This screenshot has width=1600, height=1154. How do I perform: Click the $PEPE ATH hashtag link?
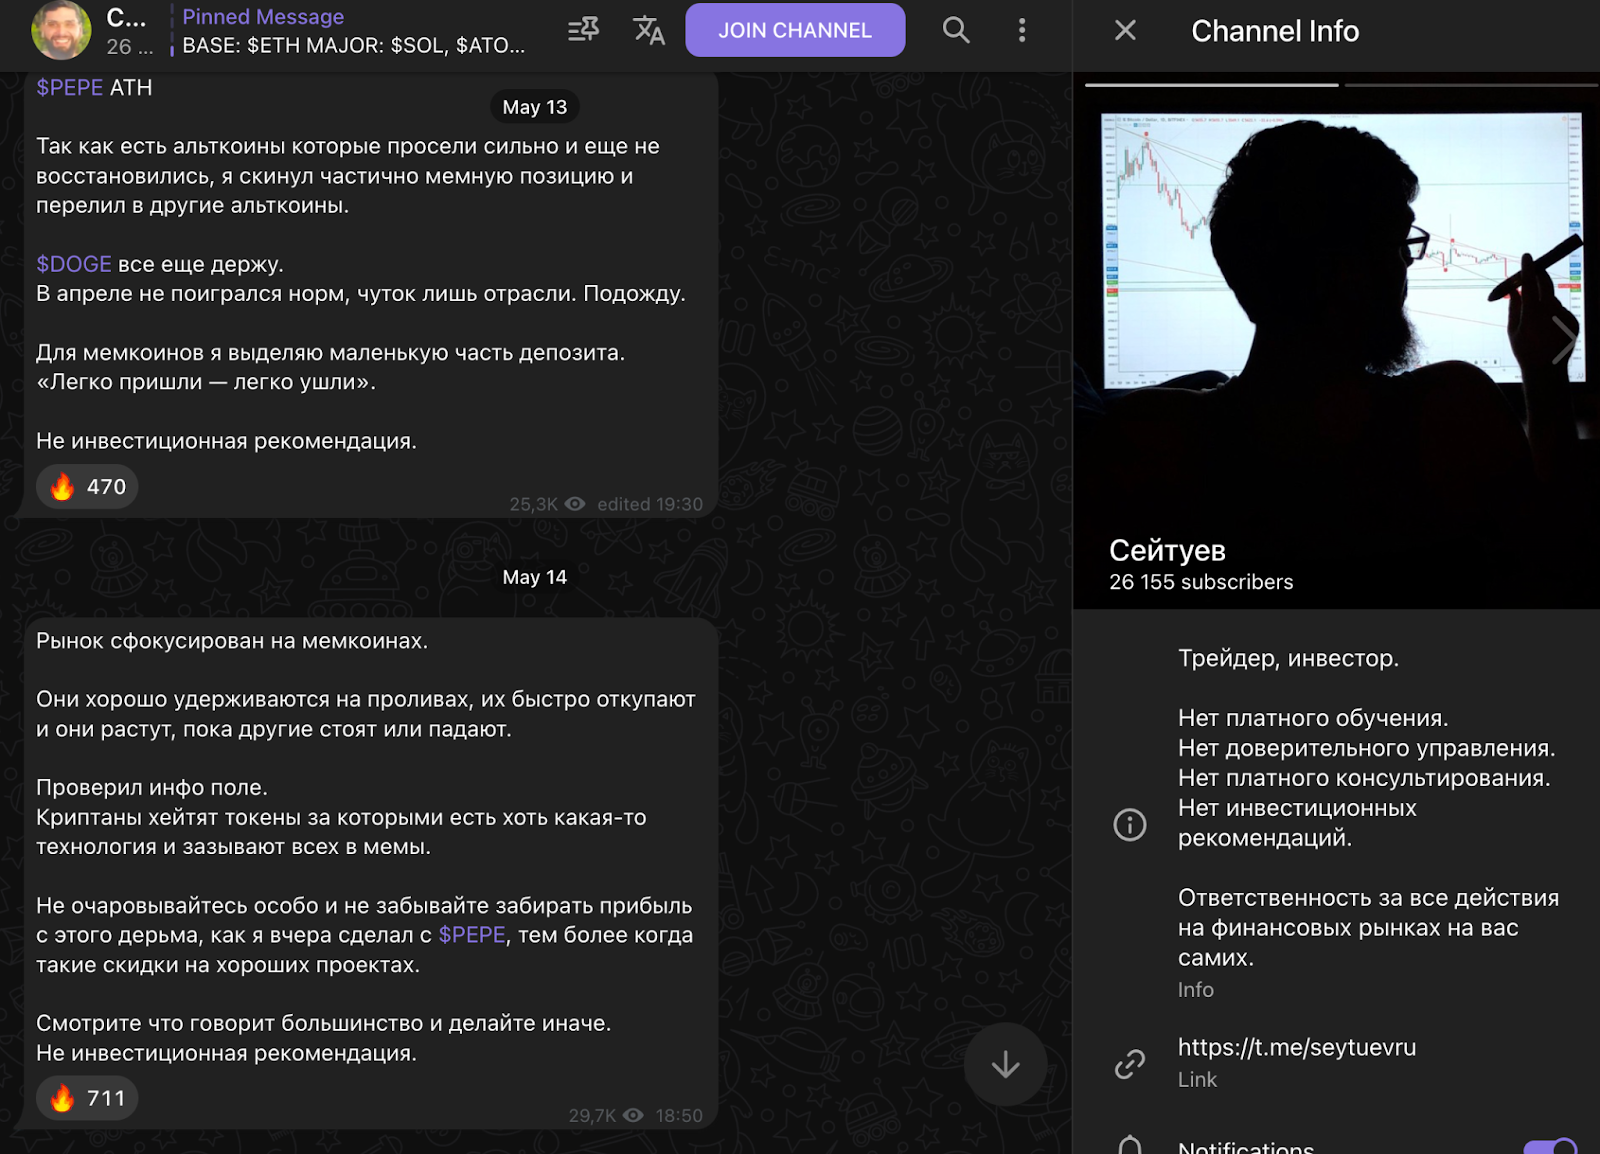tap(70, 88)
